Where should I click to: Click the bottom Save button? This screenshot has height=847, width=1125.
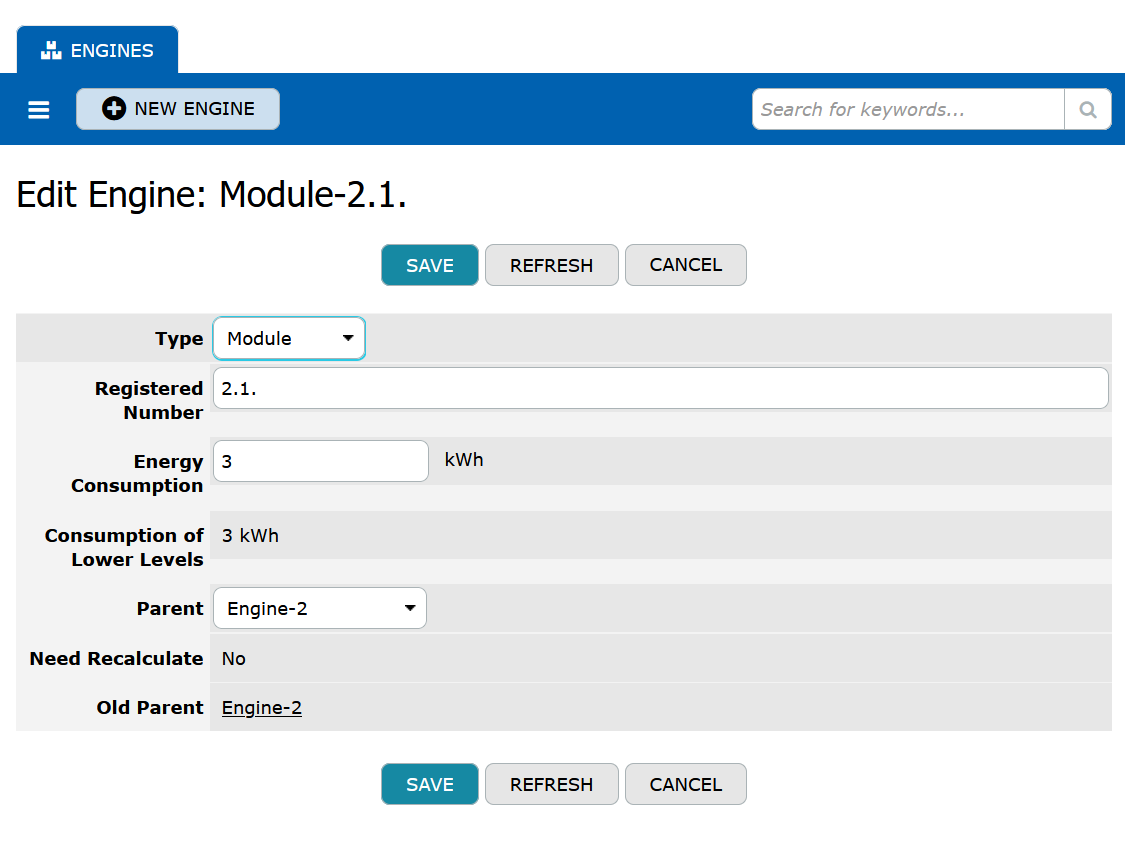tap(430, 785)
